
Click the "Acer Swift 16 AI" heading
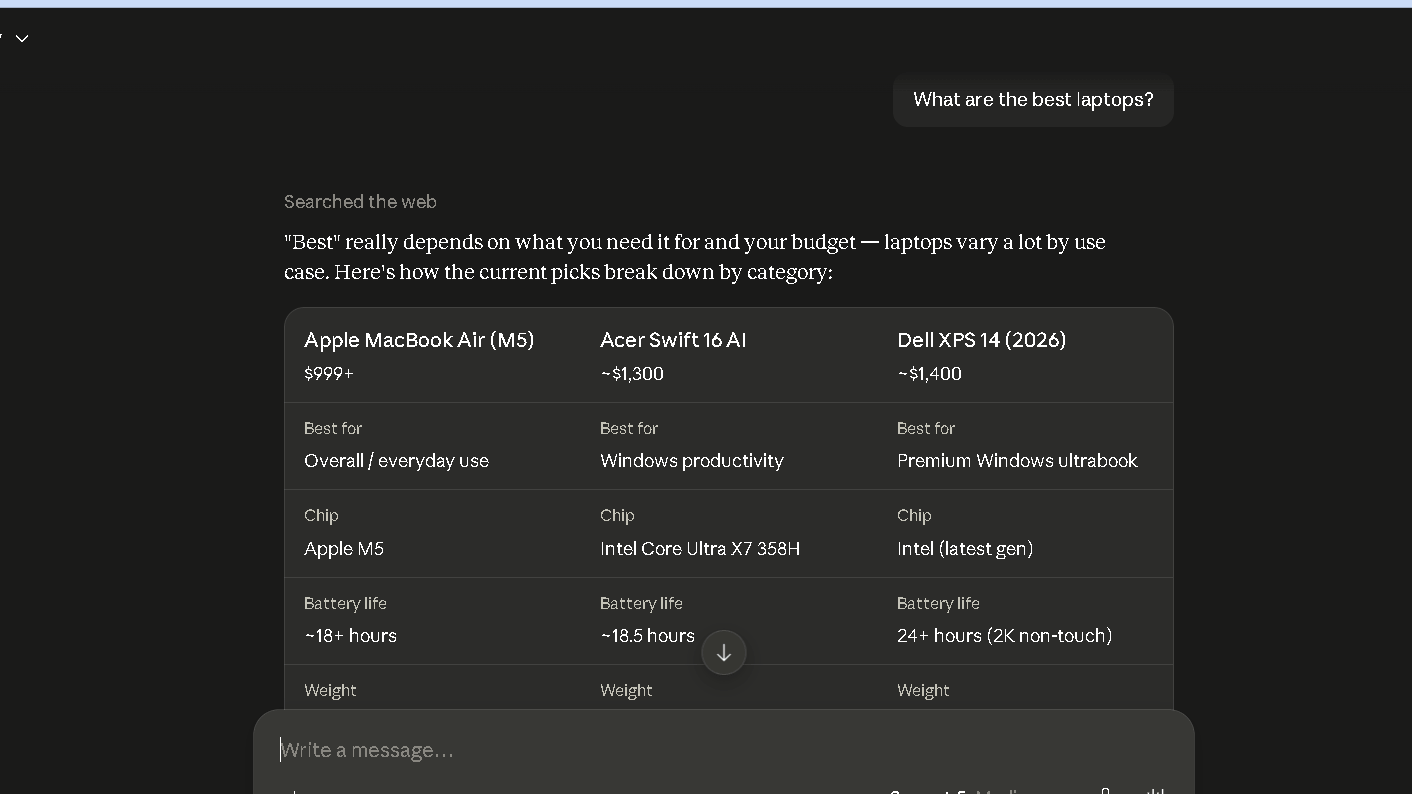click(673, 340)
